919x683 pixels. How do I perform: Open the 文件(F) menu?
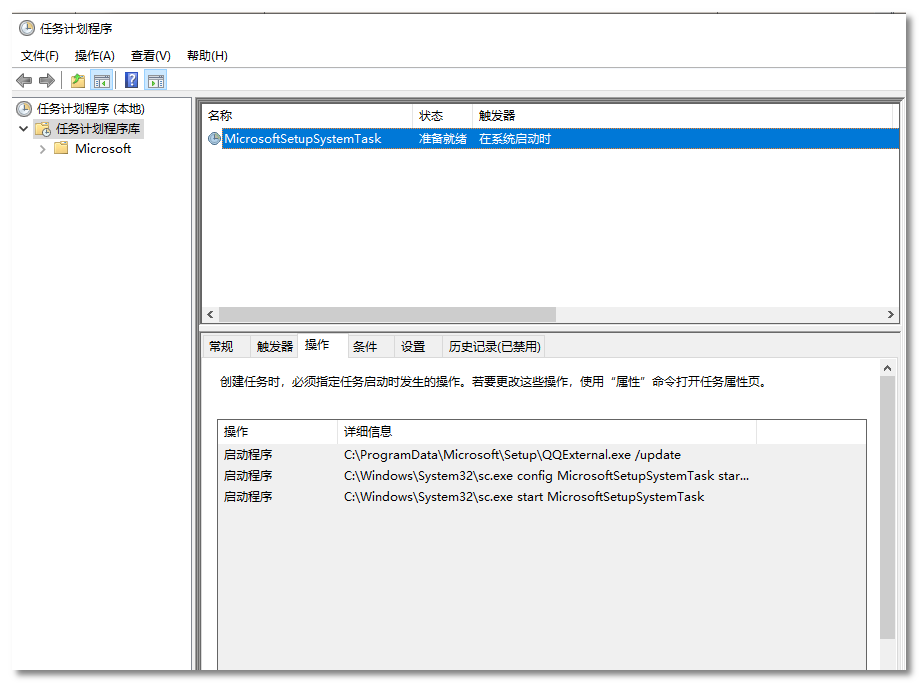pyautogui.click(x=40, y=56)
